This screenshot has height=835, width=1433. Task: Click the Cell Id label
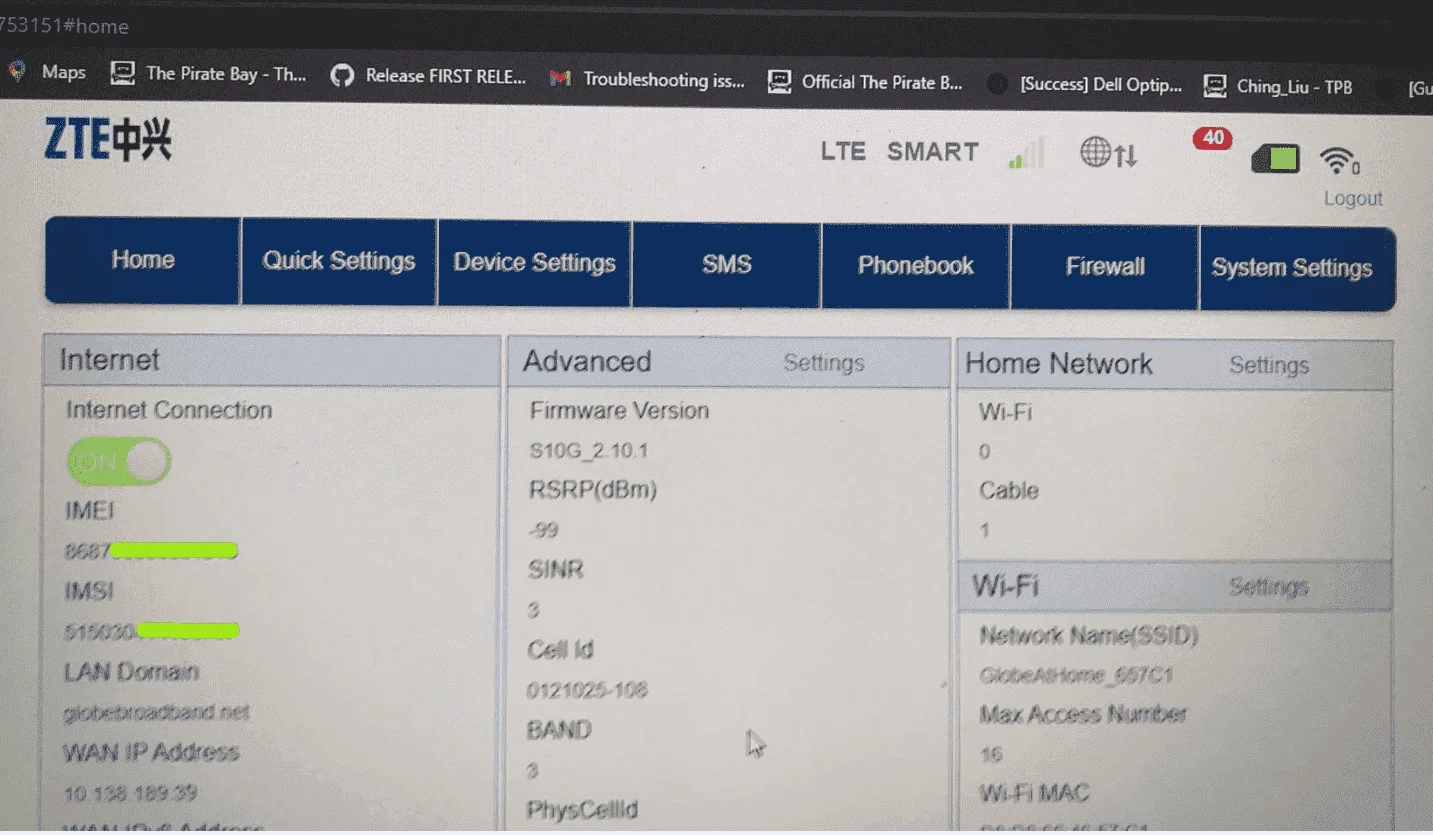(x=560, y=650)
